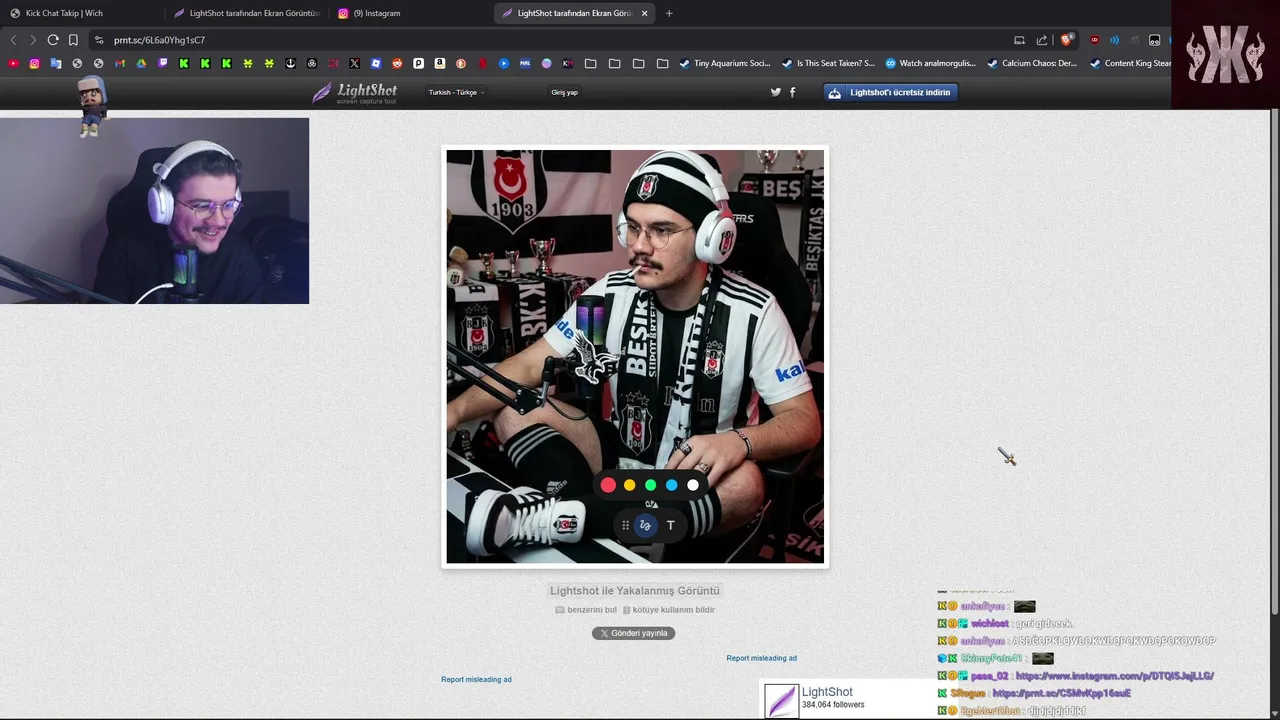The width and height of the screenshot is (1280, 720).
Task: Open the Content King Steam bookmark
Action: [1130, 63]
